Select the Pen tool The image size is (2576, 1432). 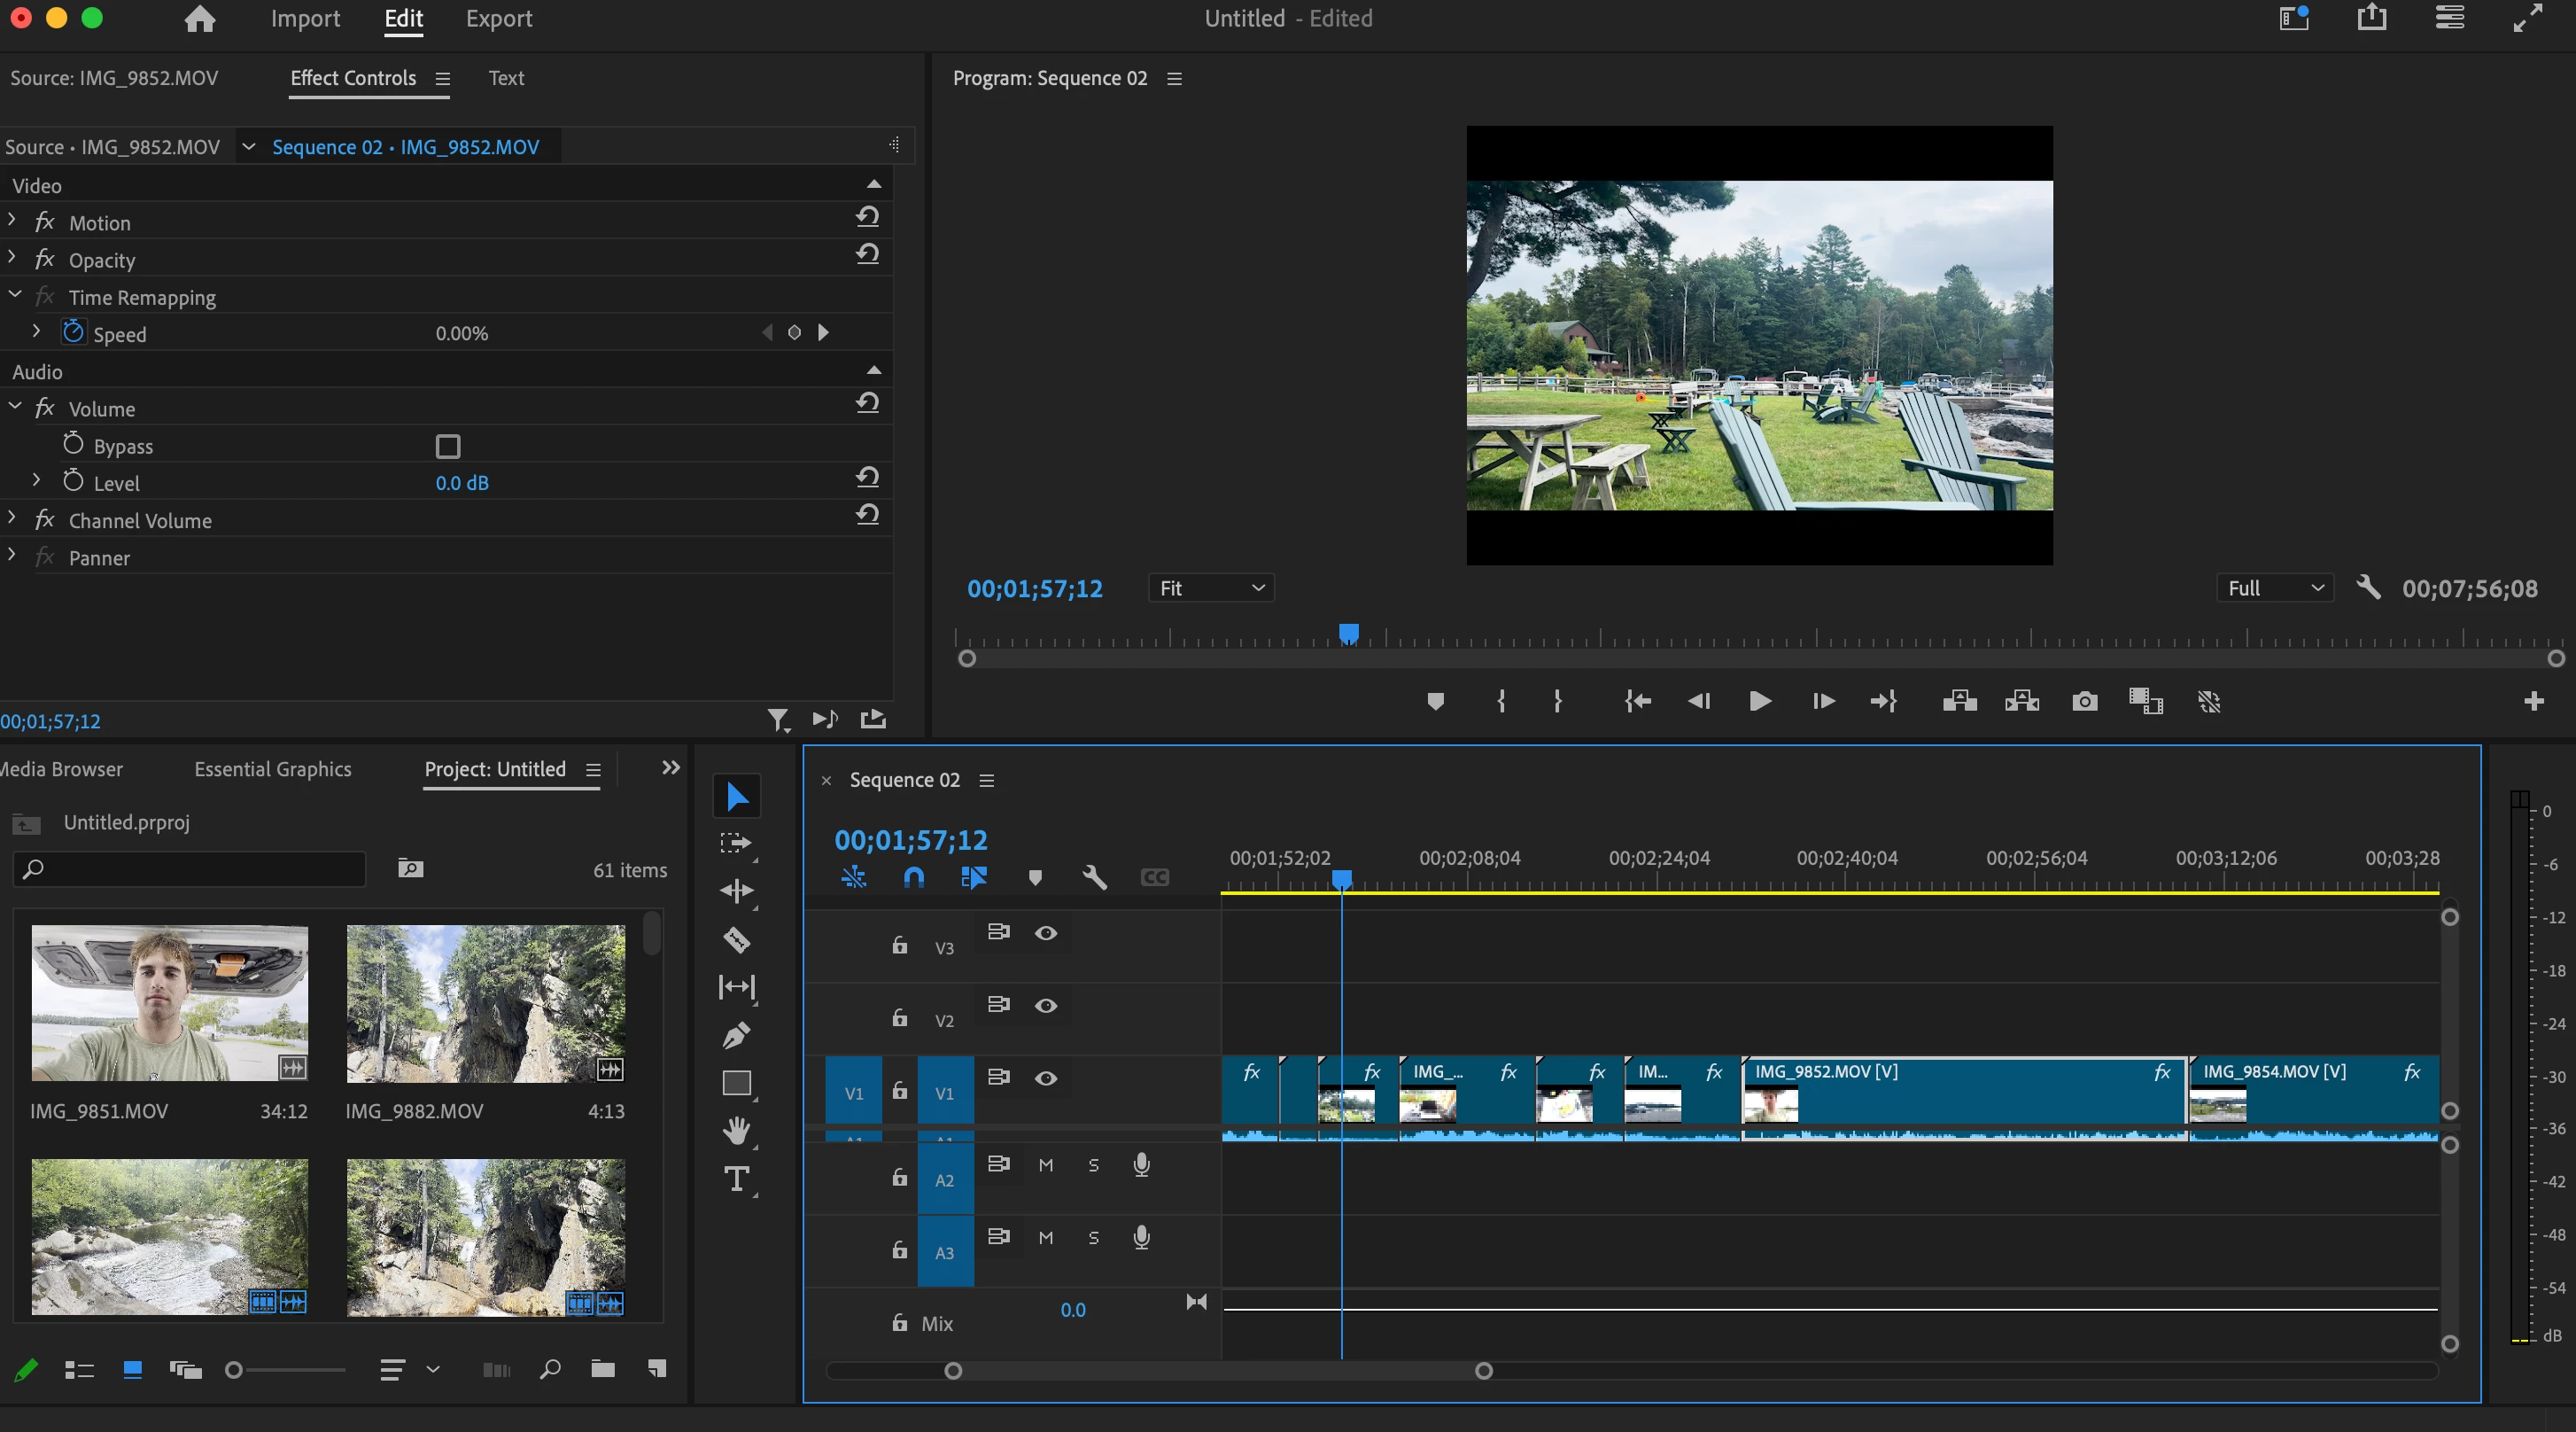coord(737,1035)
